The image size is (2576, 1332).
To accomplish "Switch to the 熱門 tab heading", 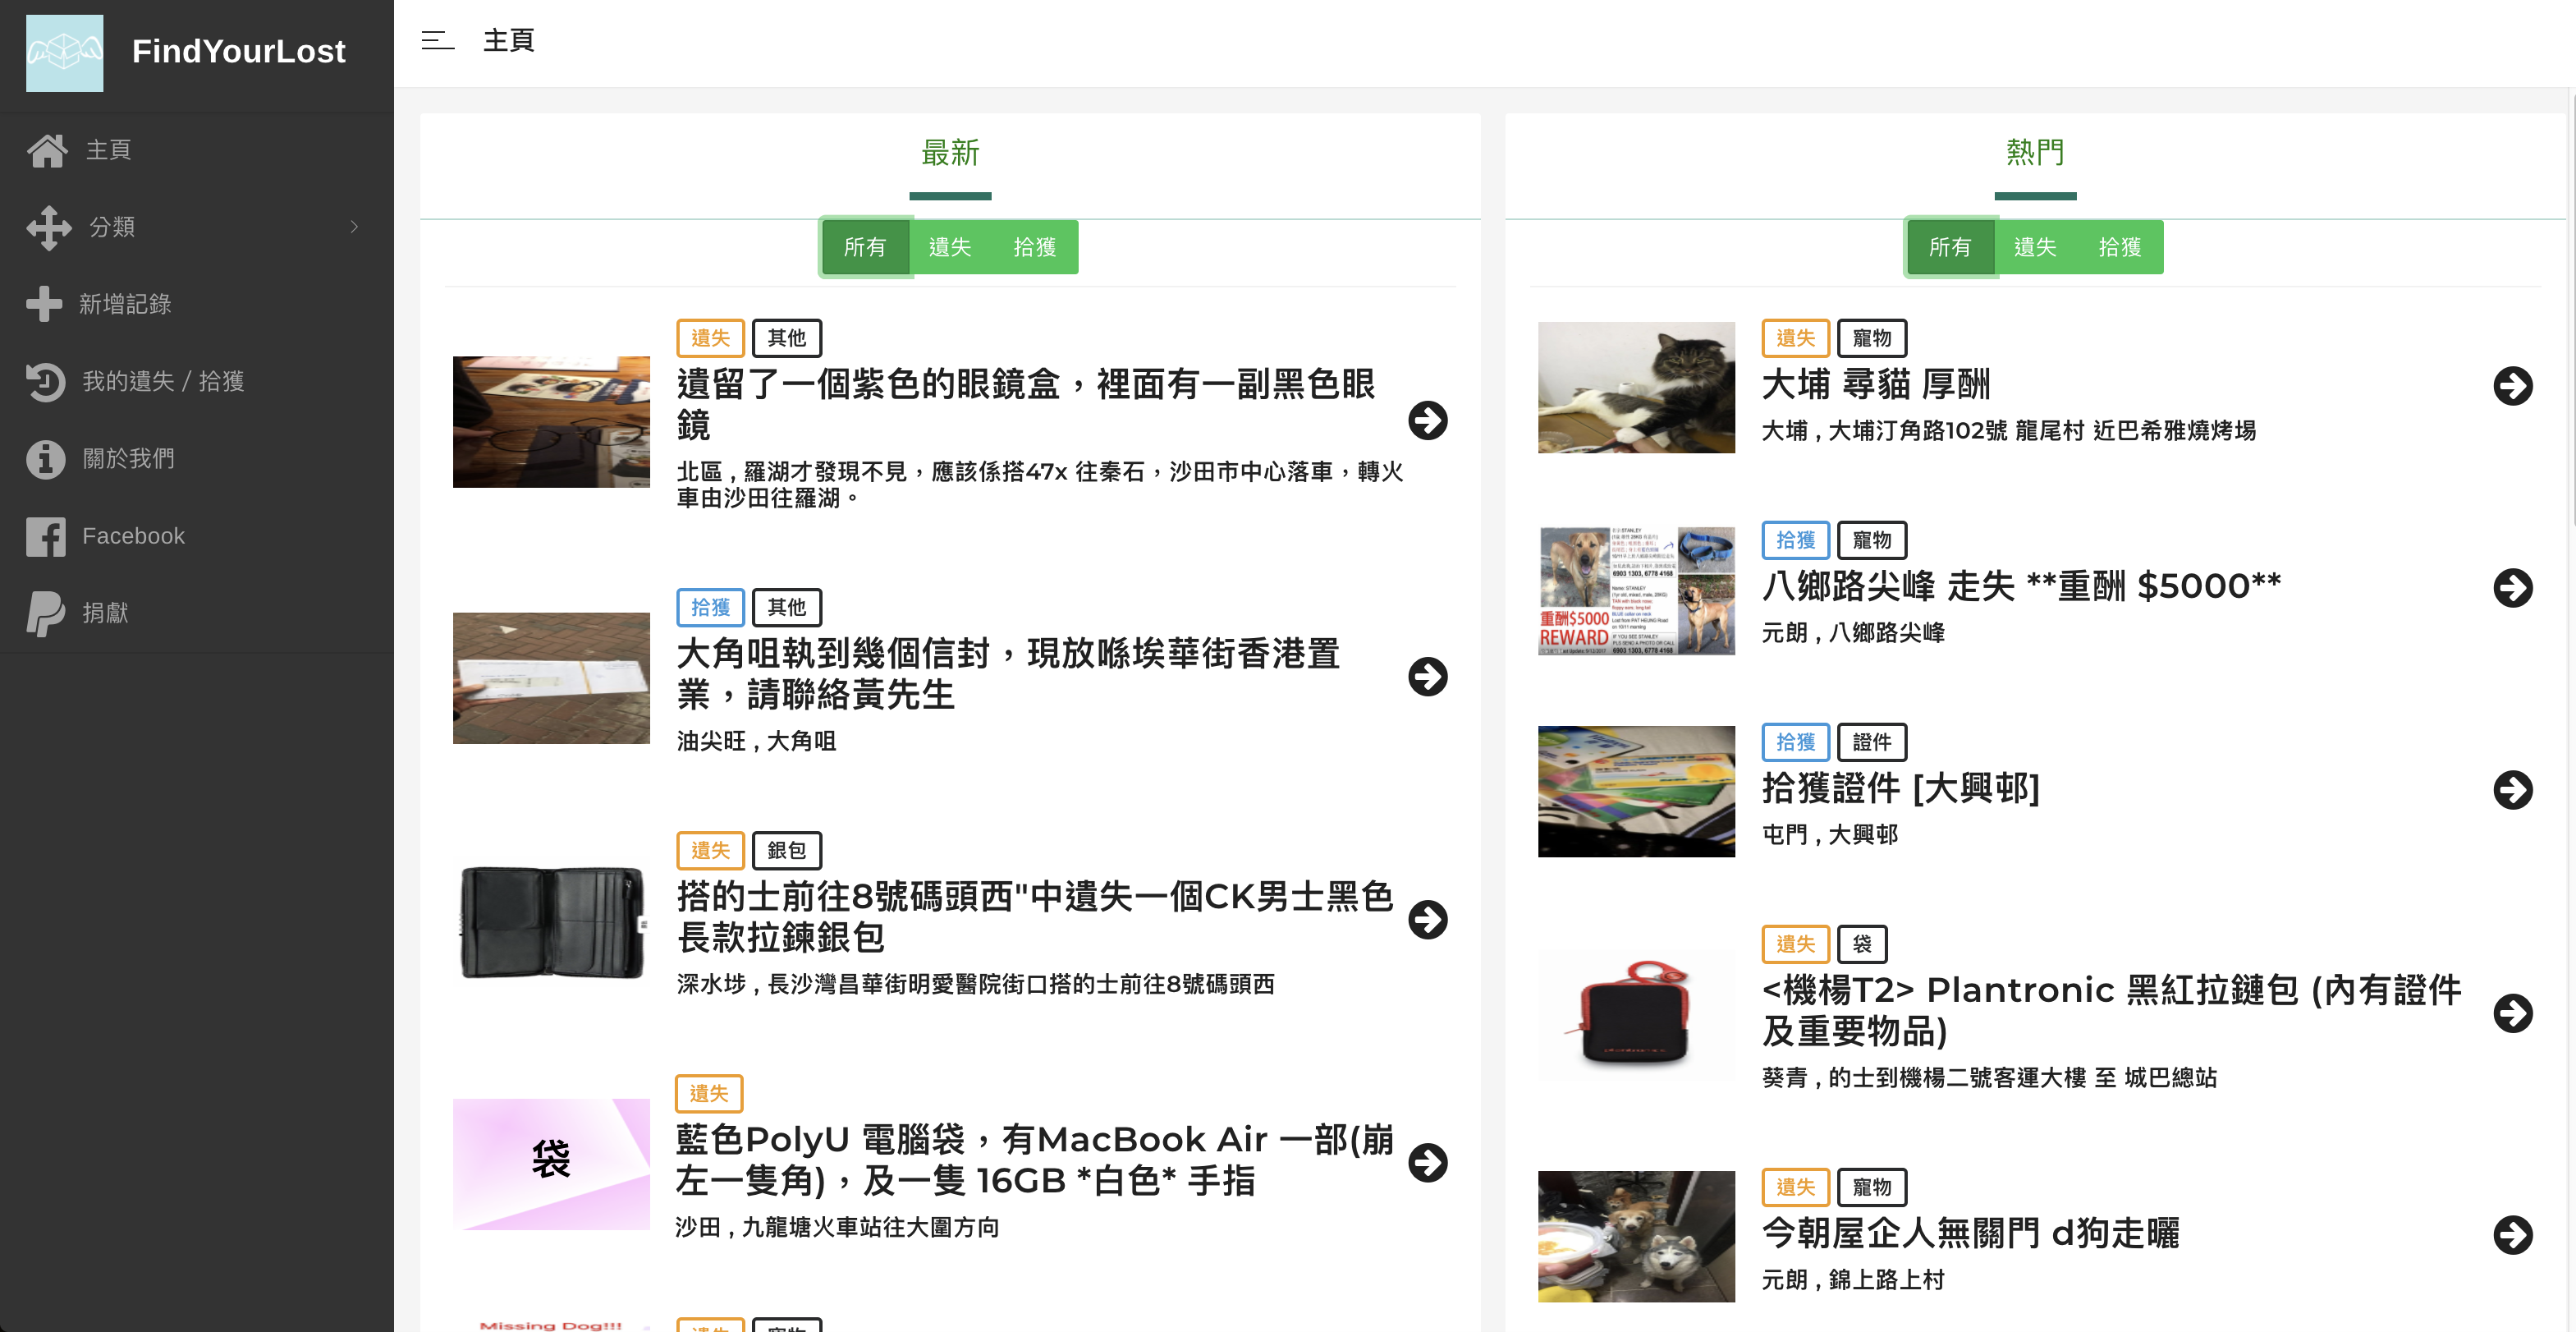I will click(2035, 153).
